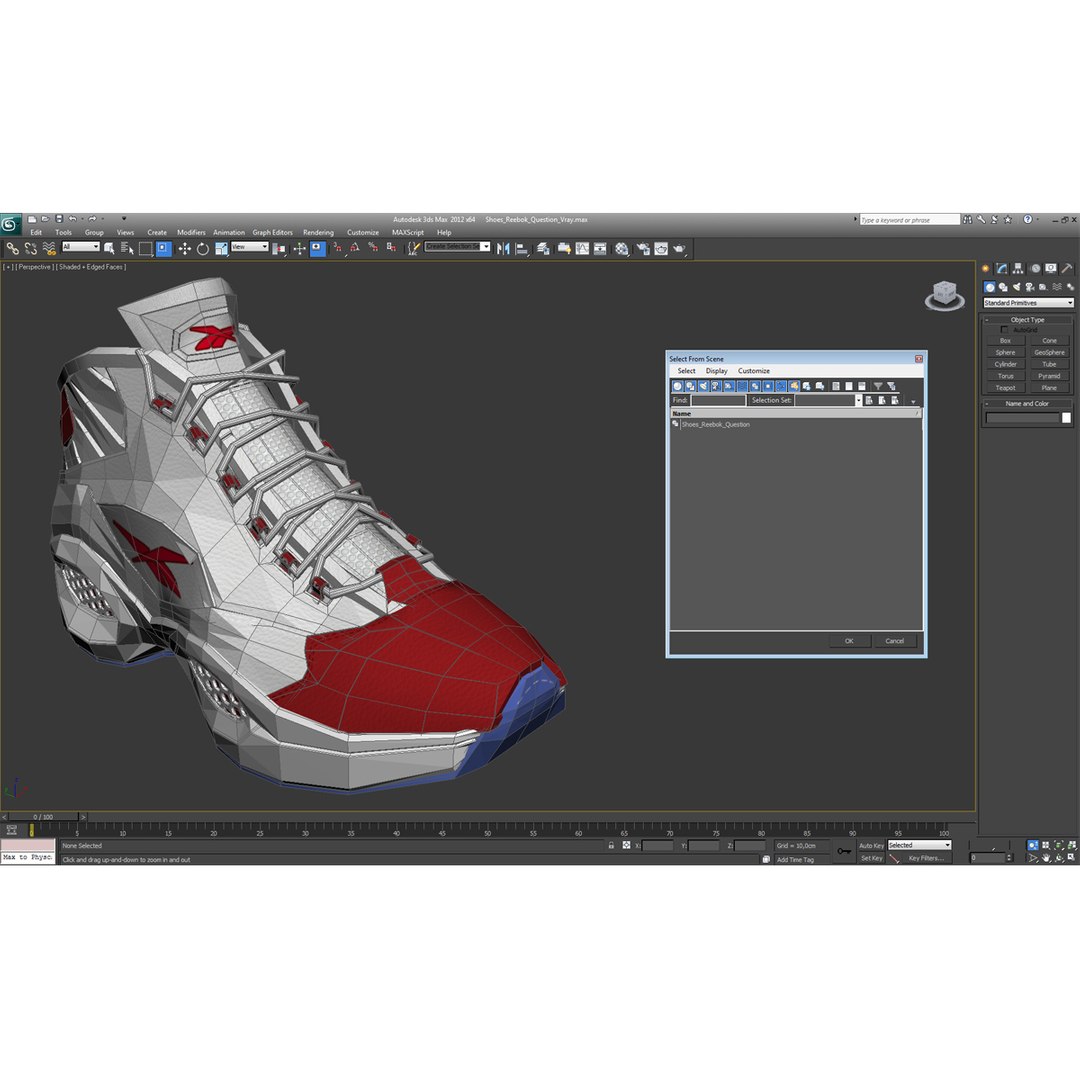The height and width of the screenshot is (1080, 1080).
Task: Click the Bind to Space Warp tool
Action: coord(49,249)
